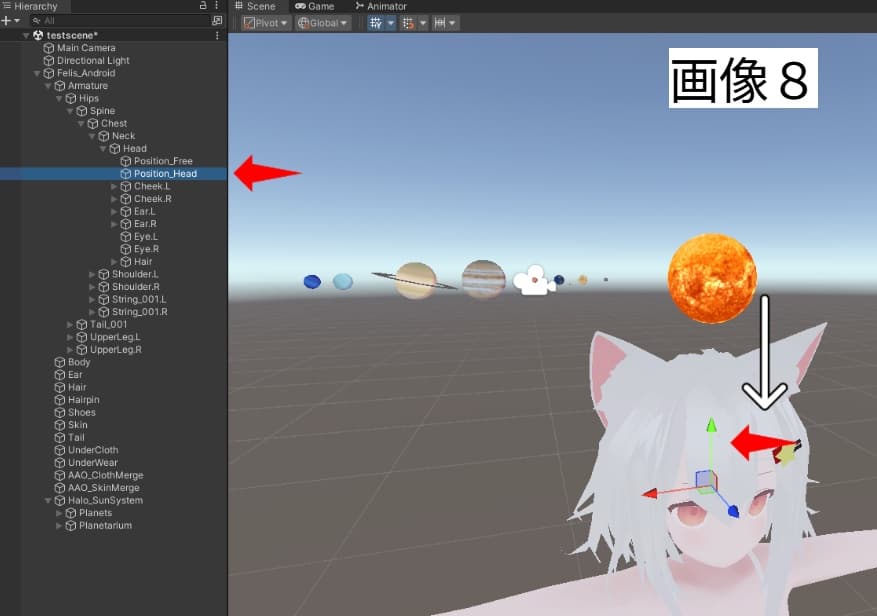Expand Ear.R bone in hierarchy
The image size is (877, 616).
tap(114, 224)
